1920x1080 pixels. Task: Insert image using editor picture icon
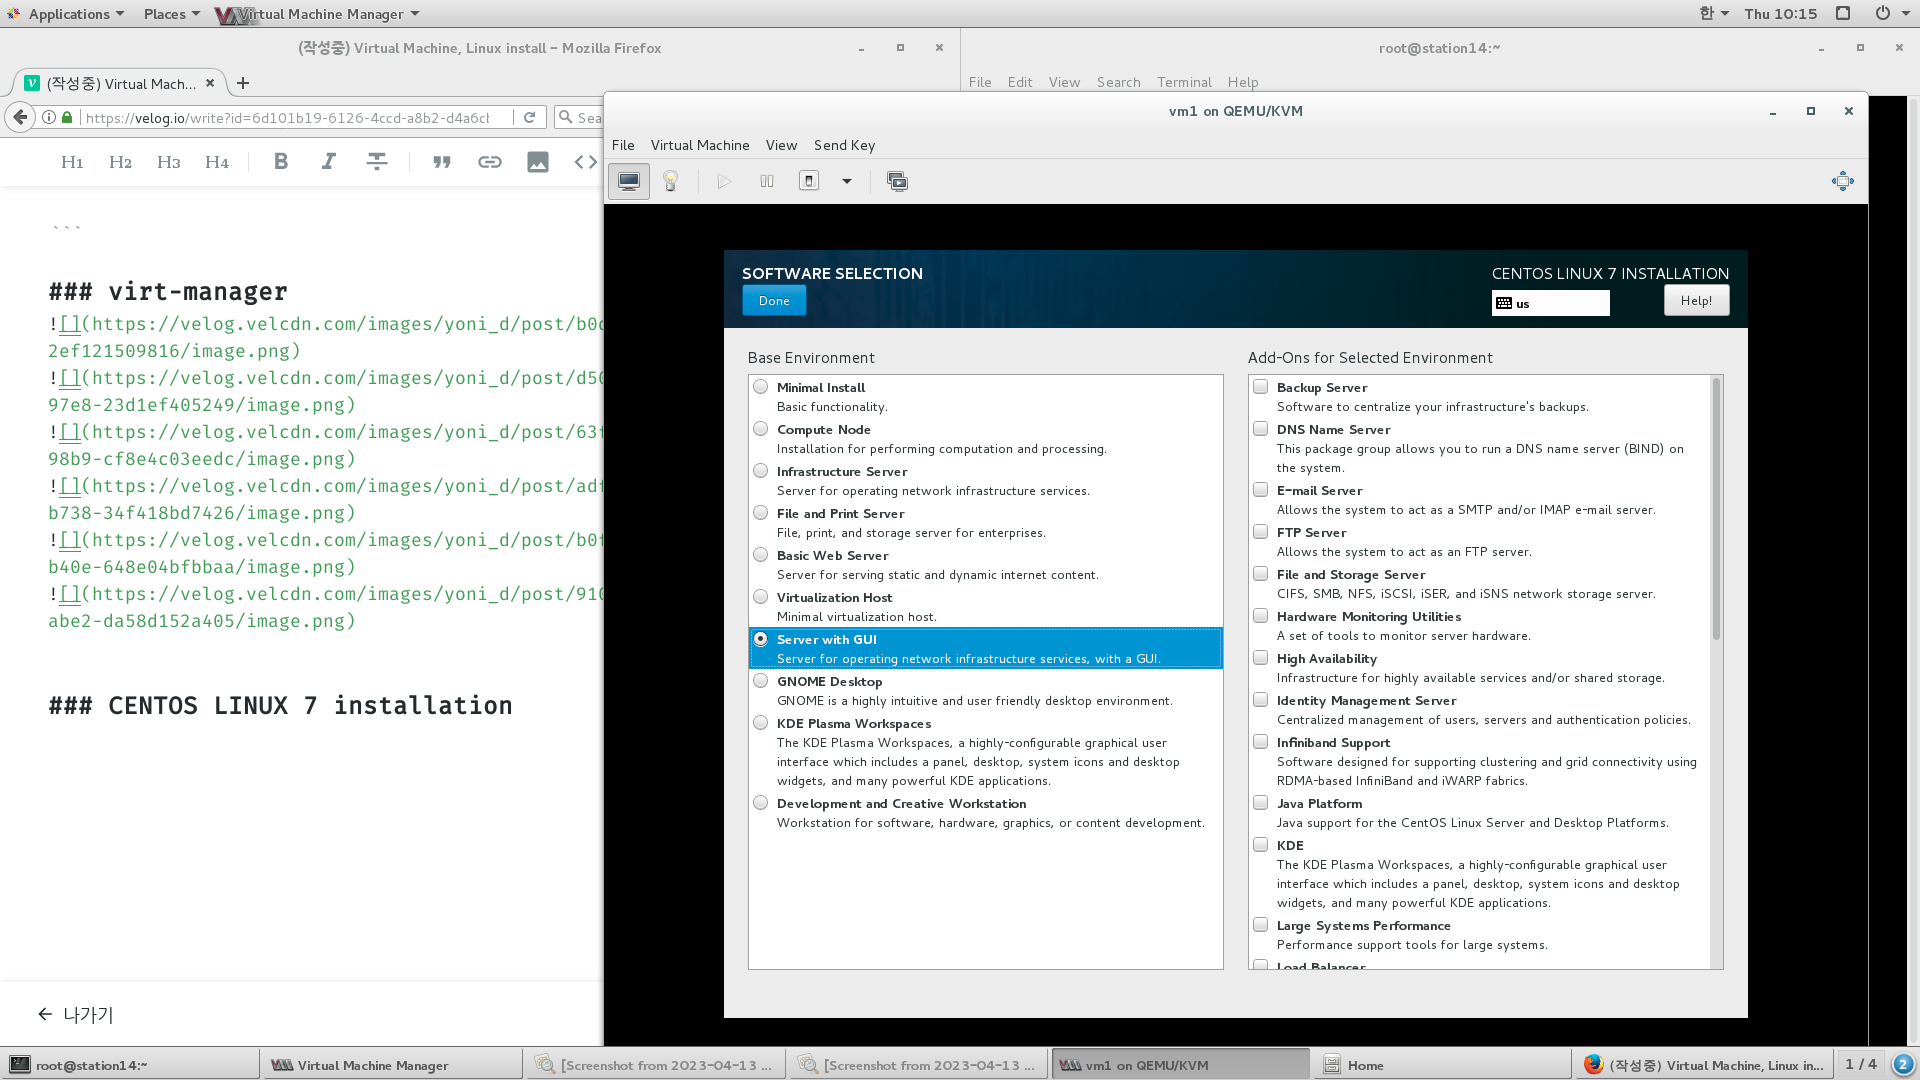click(x=538, y=162)
